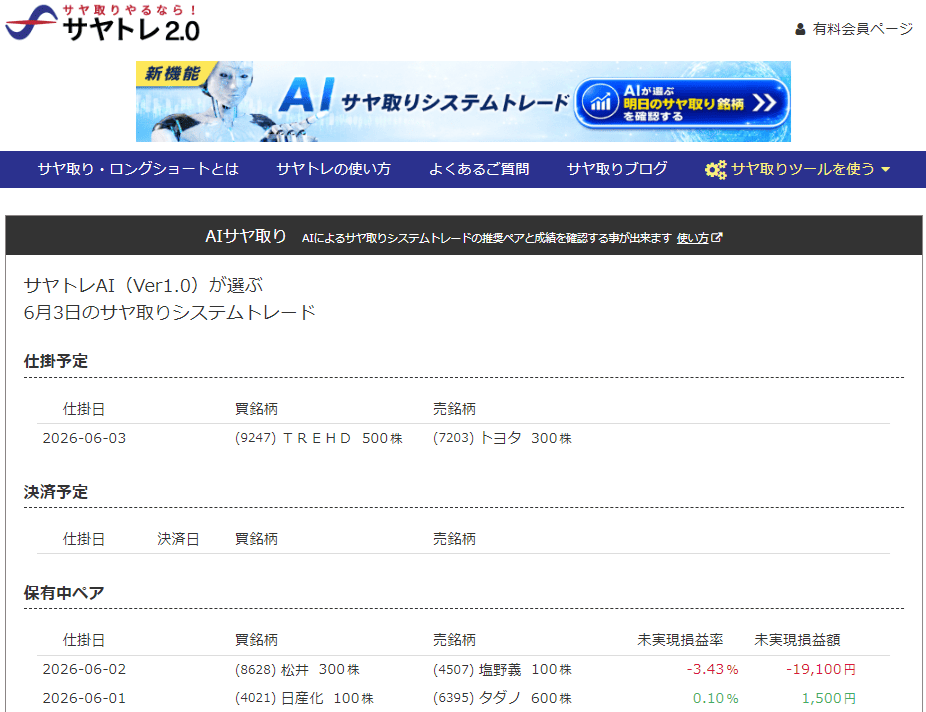Click (4507) 塩野義 100株 entry
Viewport: 926px width, 712px height.
tap(503, 669)
